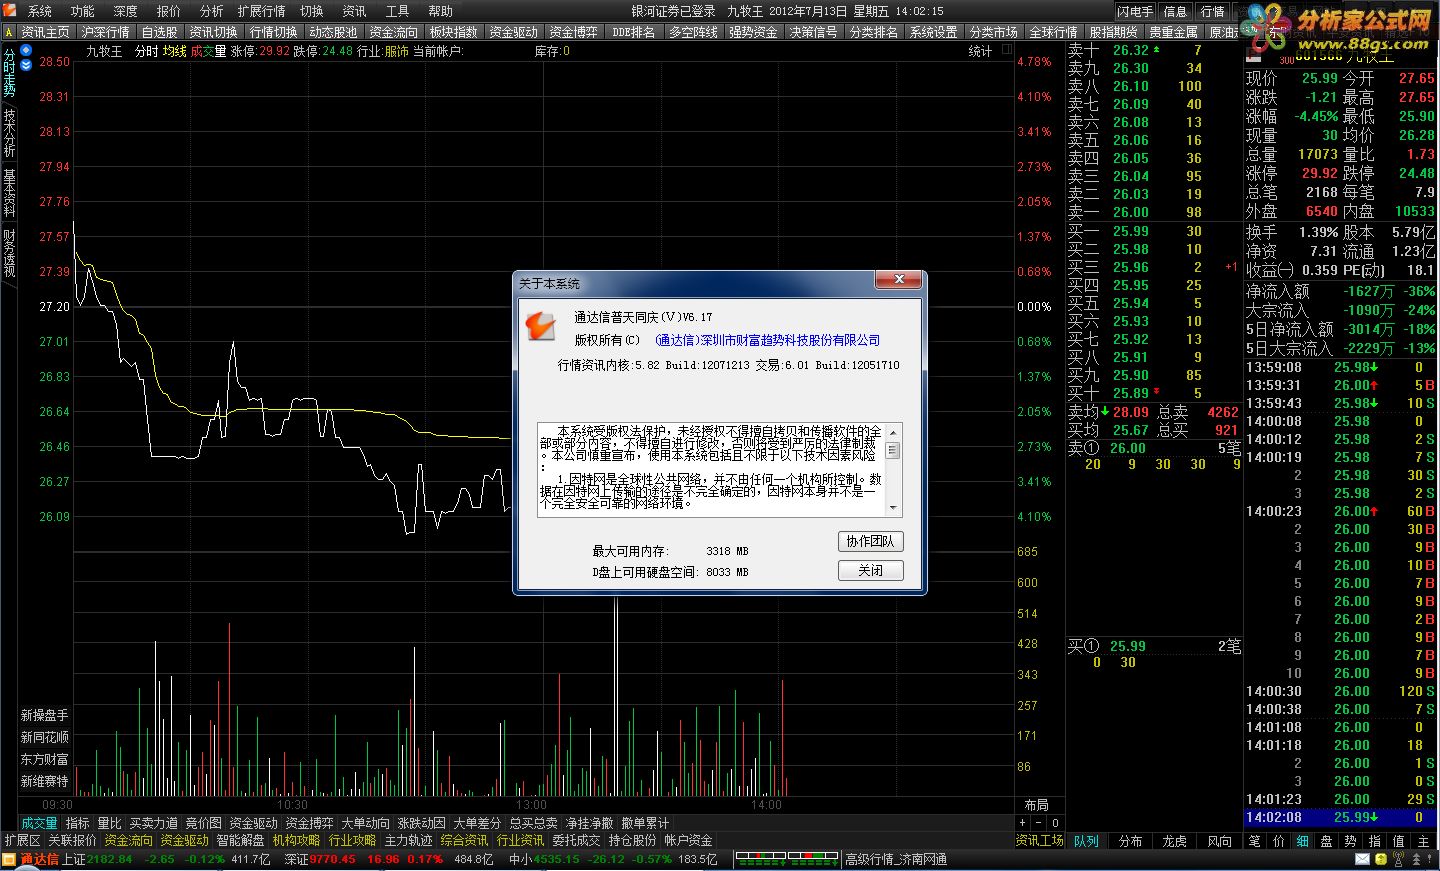Select the 细 tab at bottom right
The width and height of the screenshot is (1440, 871).
coord(1303,841)
